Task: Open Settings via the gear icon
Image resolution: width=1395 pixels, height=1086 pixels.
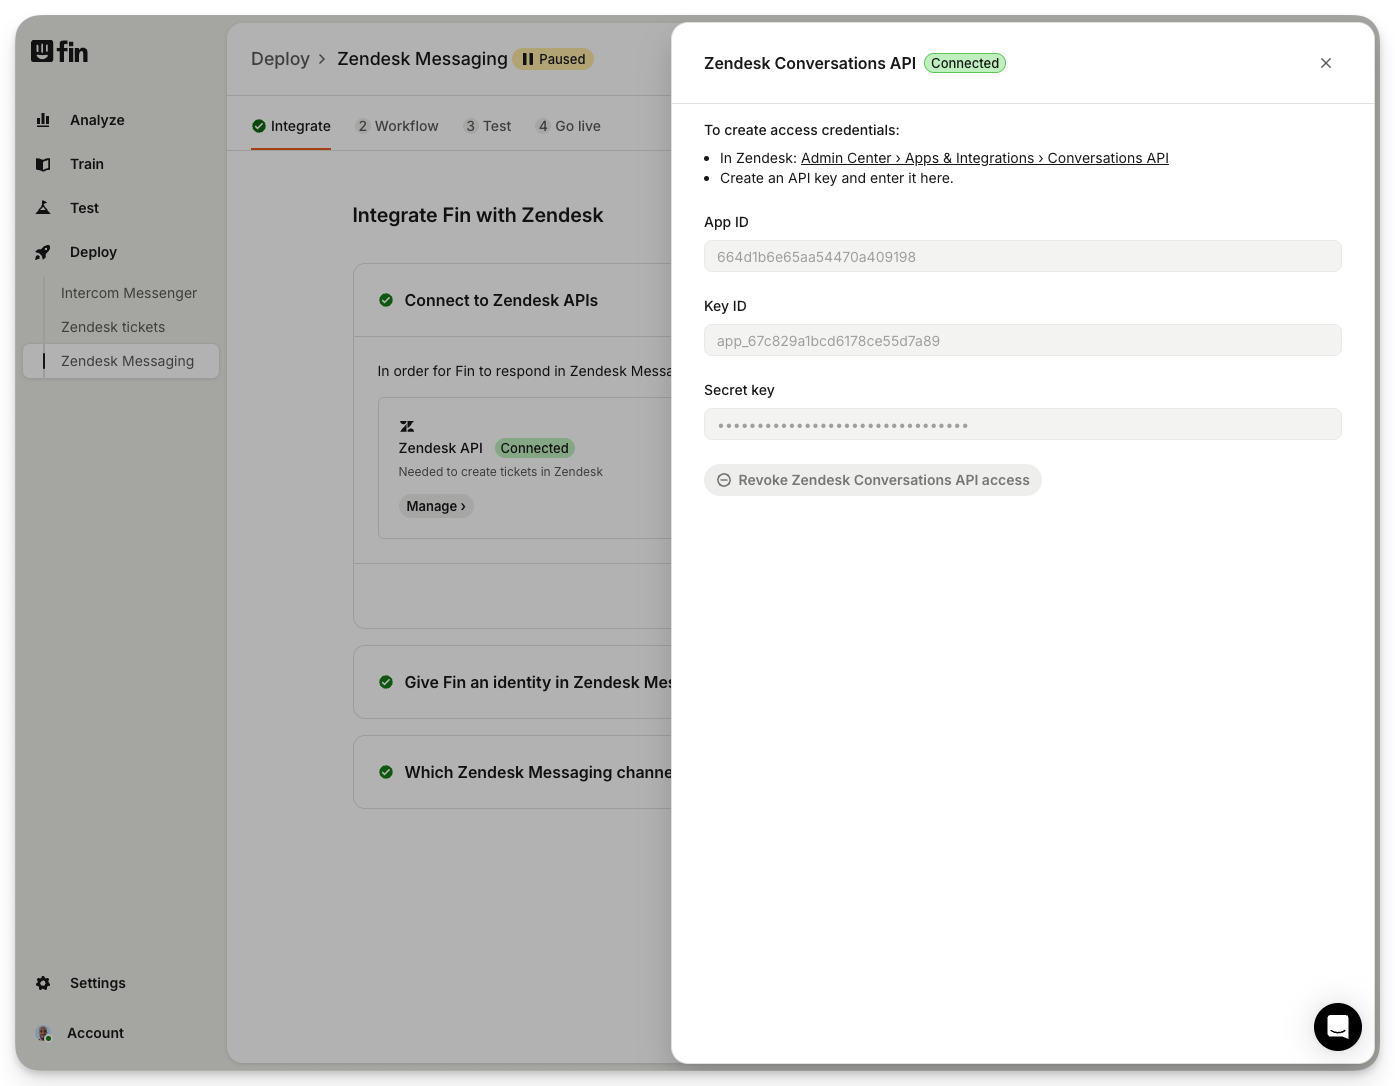Action: pyautogui.click(x=43, y=983)
